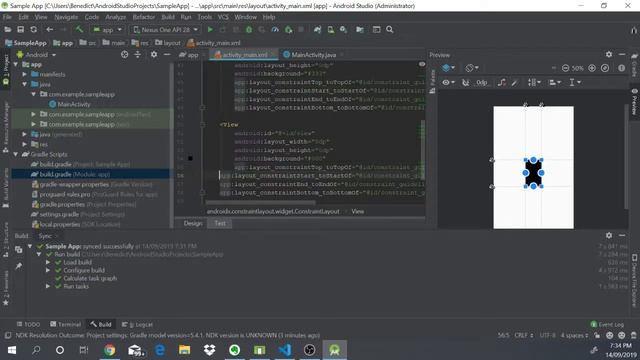Open the Event Log

tap(607, 324)
